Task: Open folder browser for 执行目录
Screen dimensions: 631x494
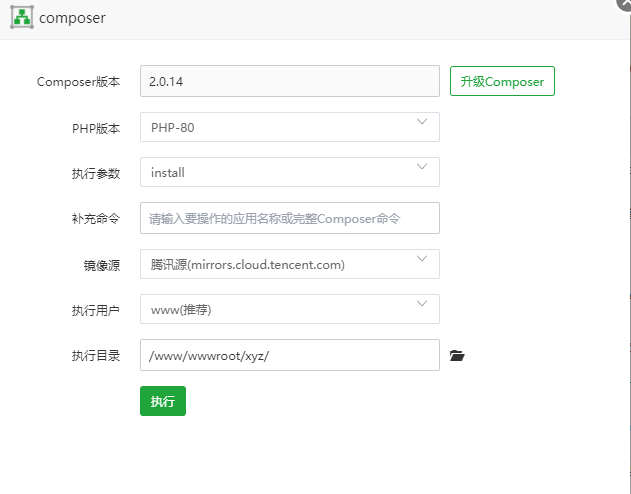Action: 457,356
